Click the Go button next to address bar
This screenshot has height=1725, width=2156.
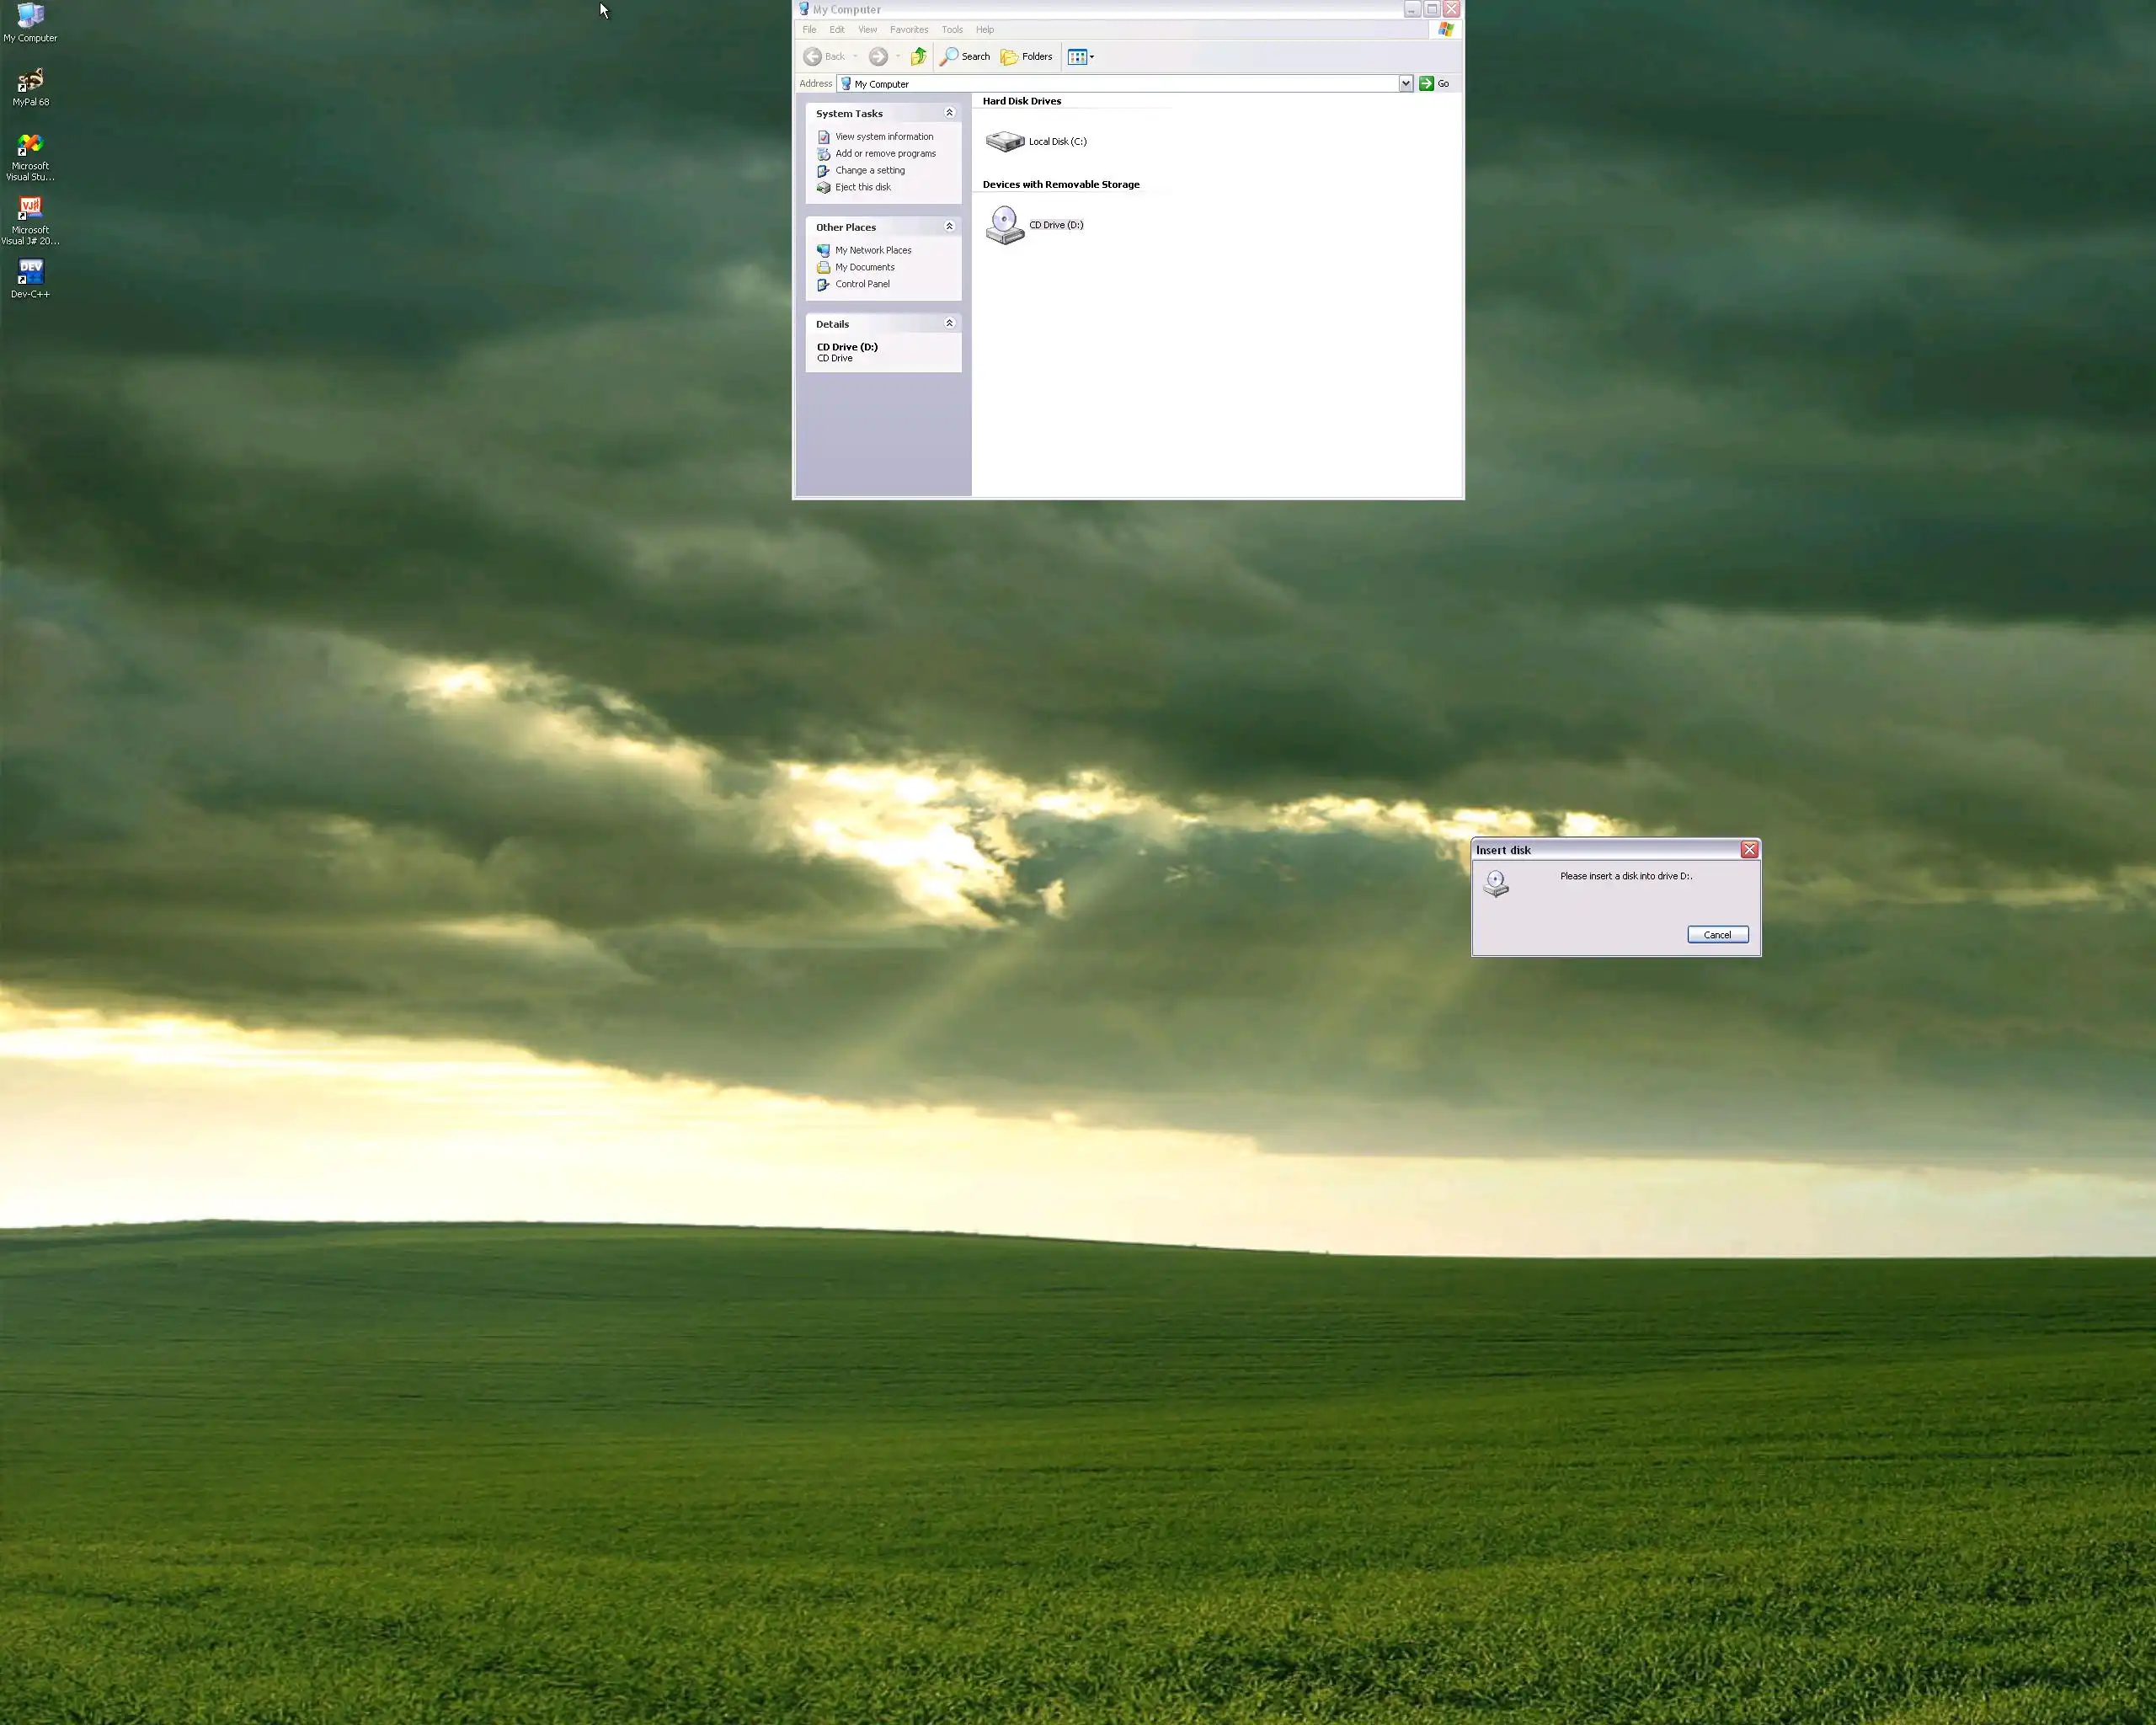1434,84
